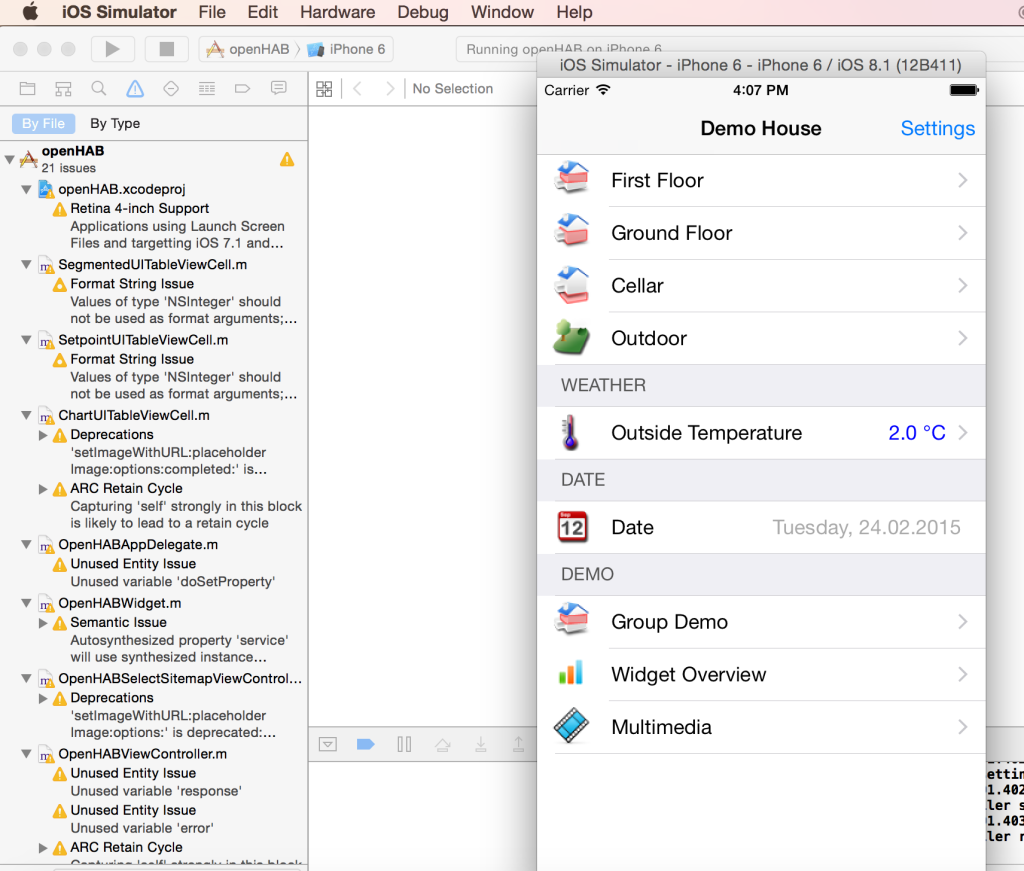Click the Cellar house icon
This screenshot has height=871, width=1024.
(x=572, y=285)
